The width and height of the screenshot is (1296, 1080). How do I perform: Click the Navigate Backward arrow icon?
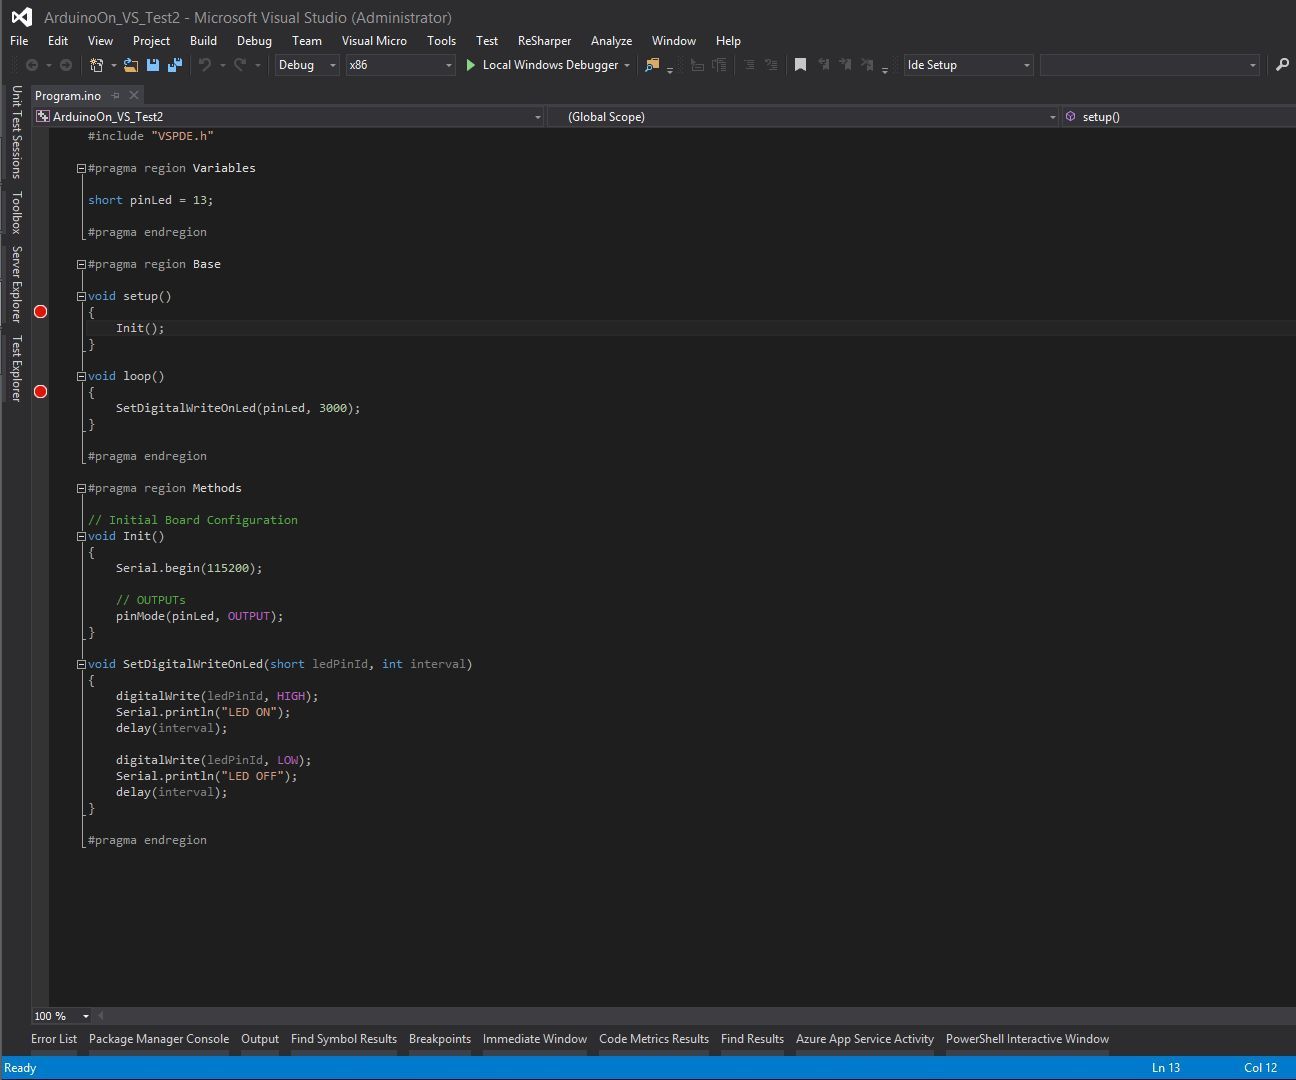[x=32, y=65]
